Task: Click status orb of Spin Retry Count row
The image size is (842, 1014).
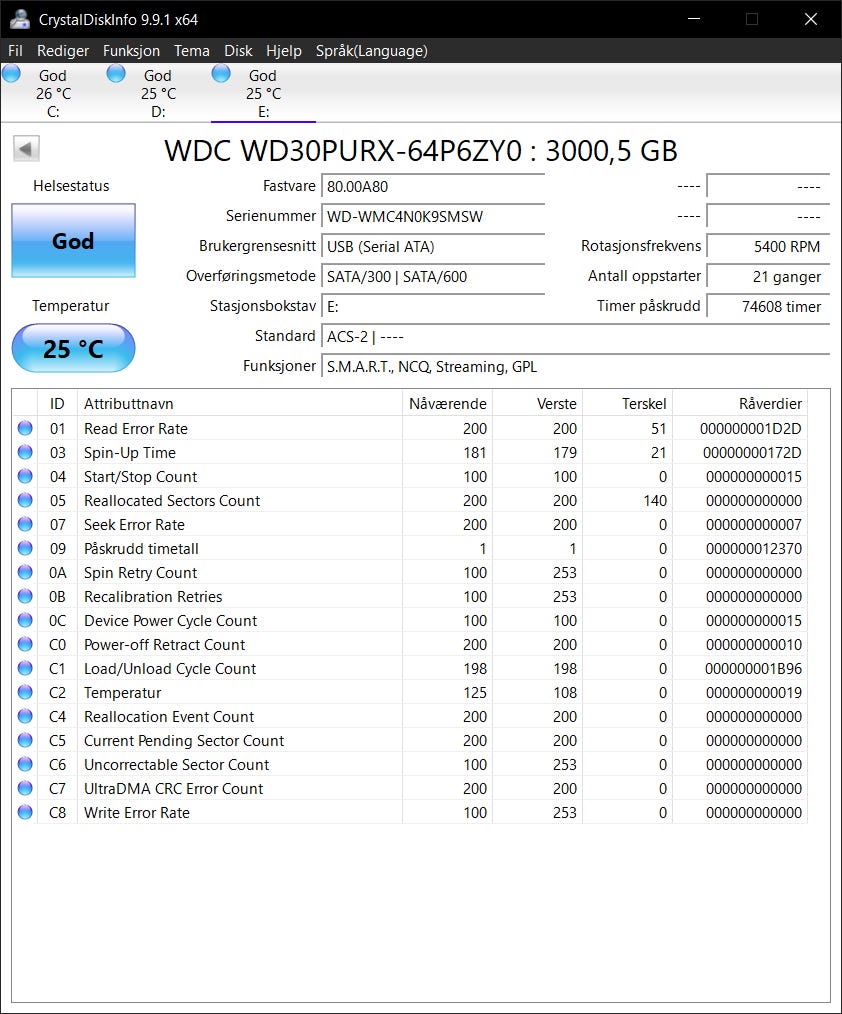Action: [25, 572]
